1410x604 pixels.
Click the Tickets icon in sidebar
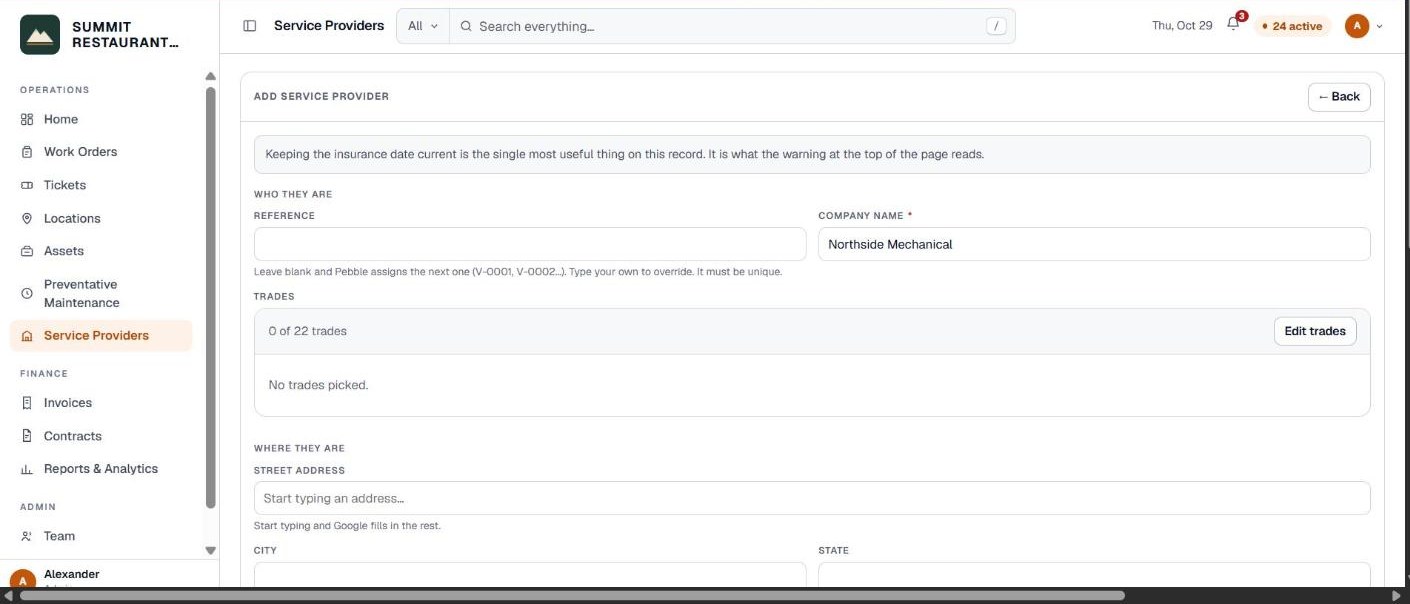click(27, 185)
